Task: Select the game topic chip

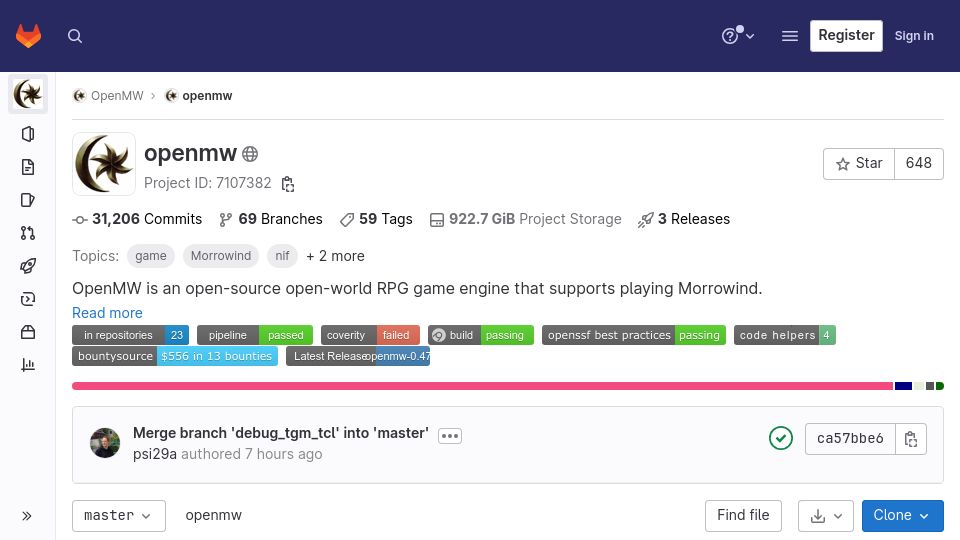Action: point(151,256)
